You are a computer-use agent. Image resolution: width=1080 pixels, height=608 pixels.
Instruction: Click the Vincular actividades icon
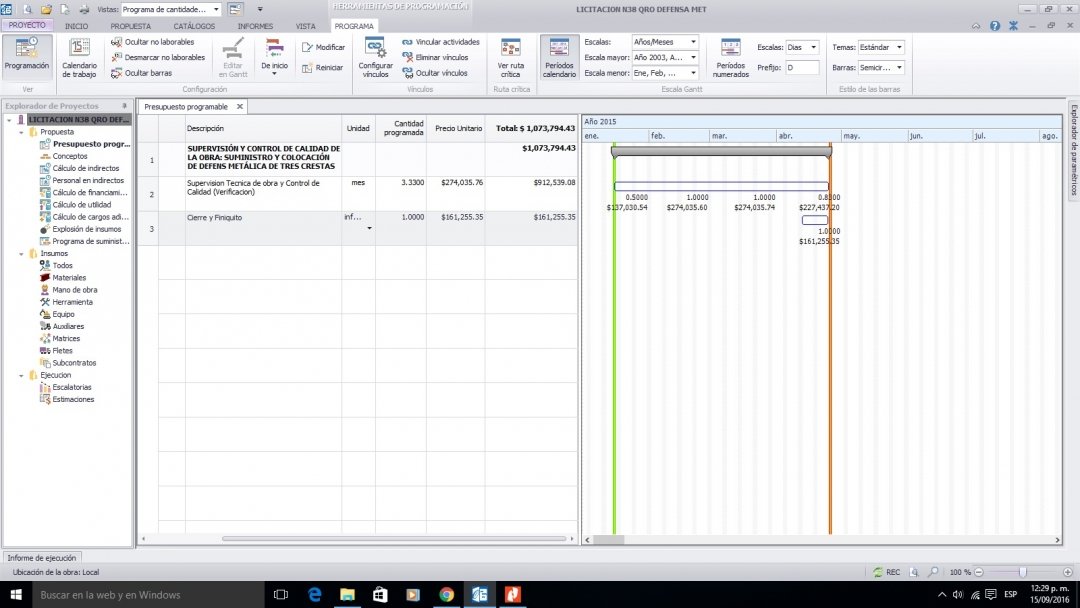click(407, 43)
